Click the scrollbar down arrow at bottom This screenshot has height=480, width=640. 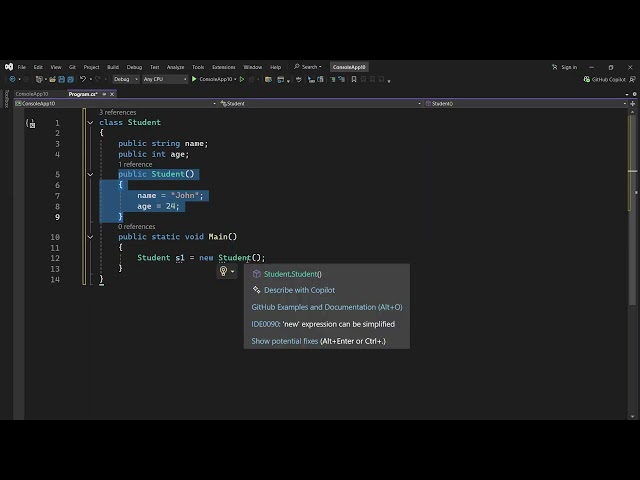coord(633,416)
